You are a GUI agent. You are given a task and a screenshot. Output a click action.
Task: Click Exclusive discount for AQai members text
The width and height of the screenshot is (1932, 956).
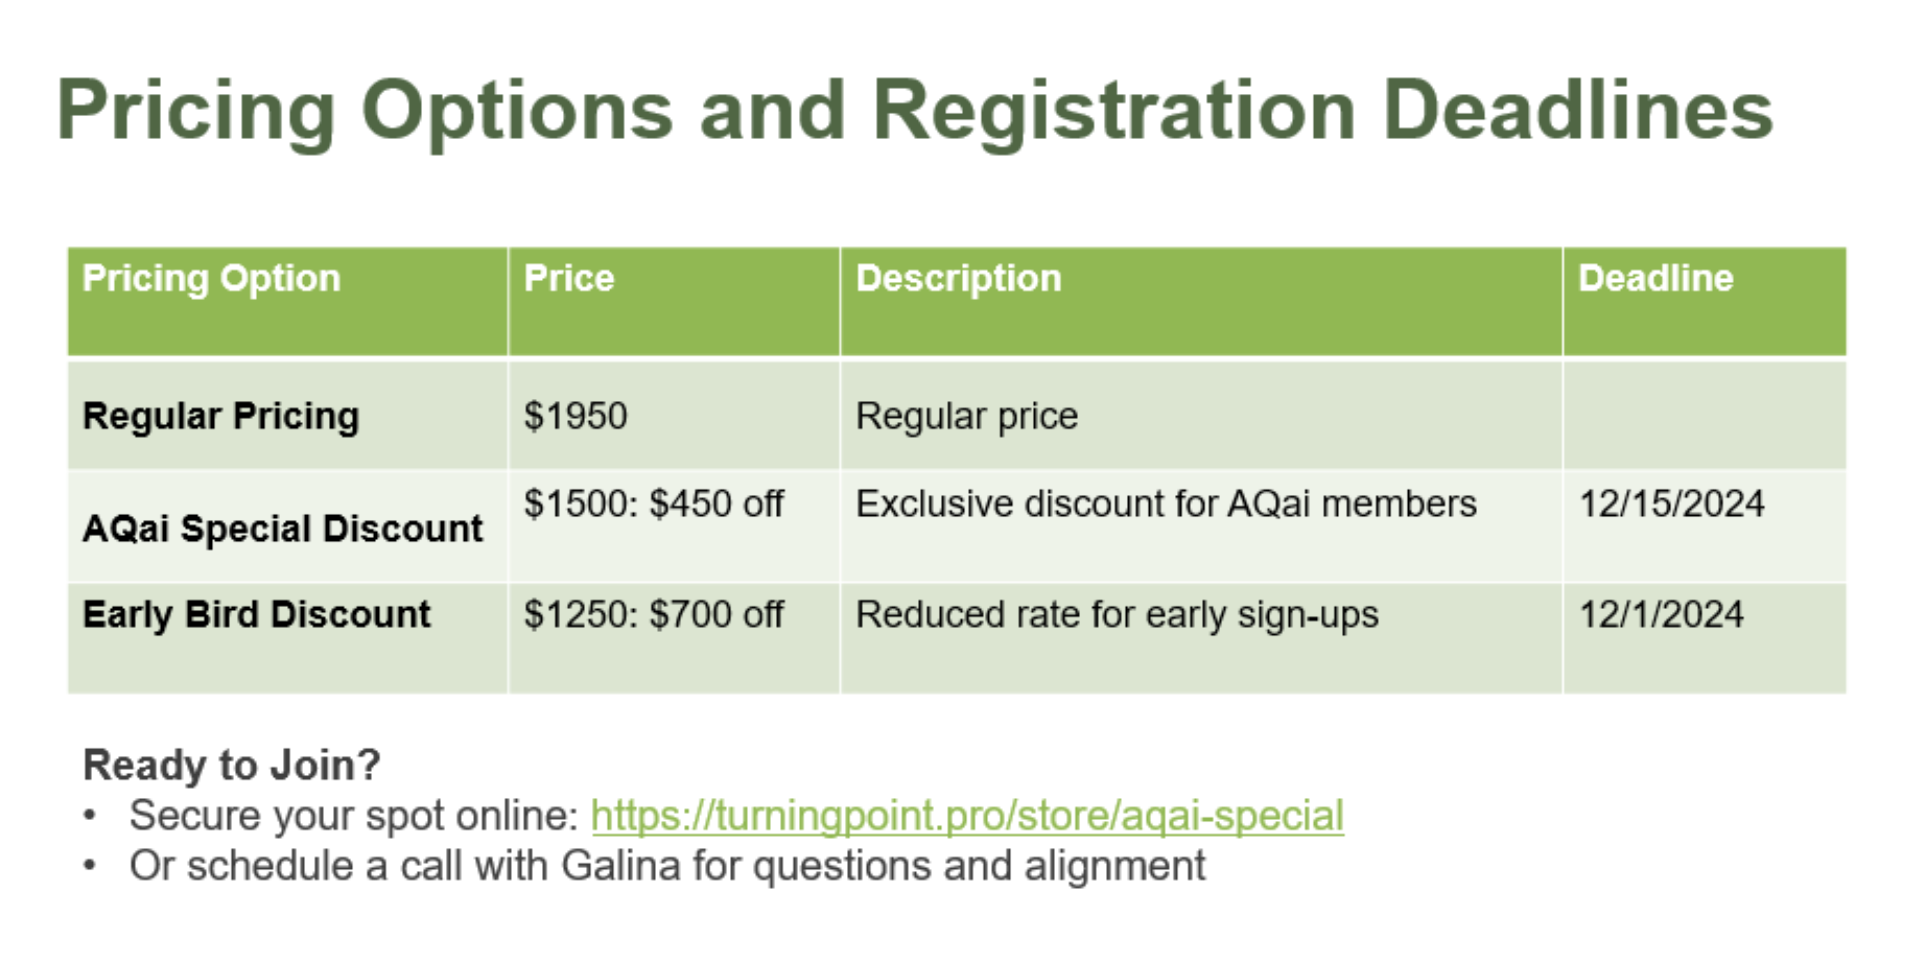1166,504
